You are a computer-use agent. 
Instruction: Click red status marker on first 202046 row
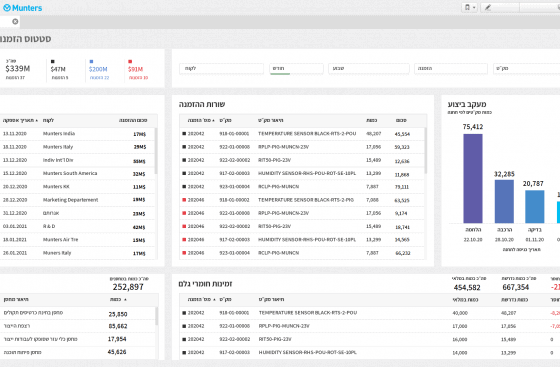(184, 200)
